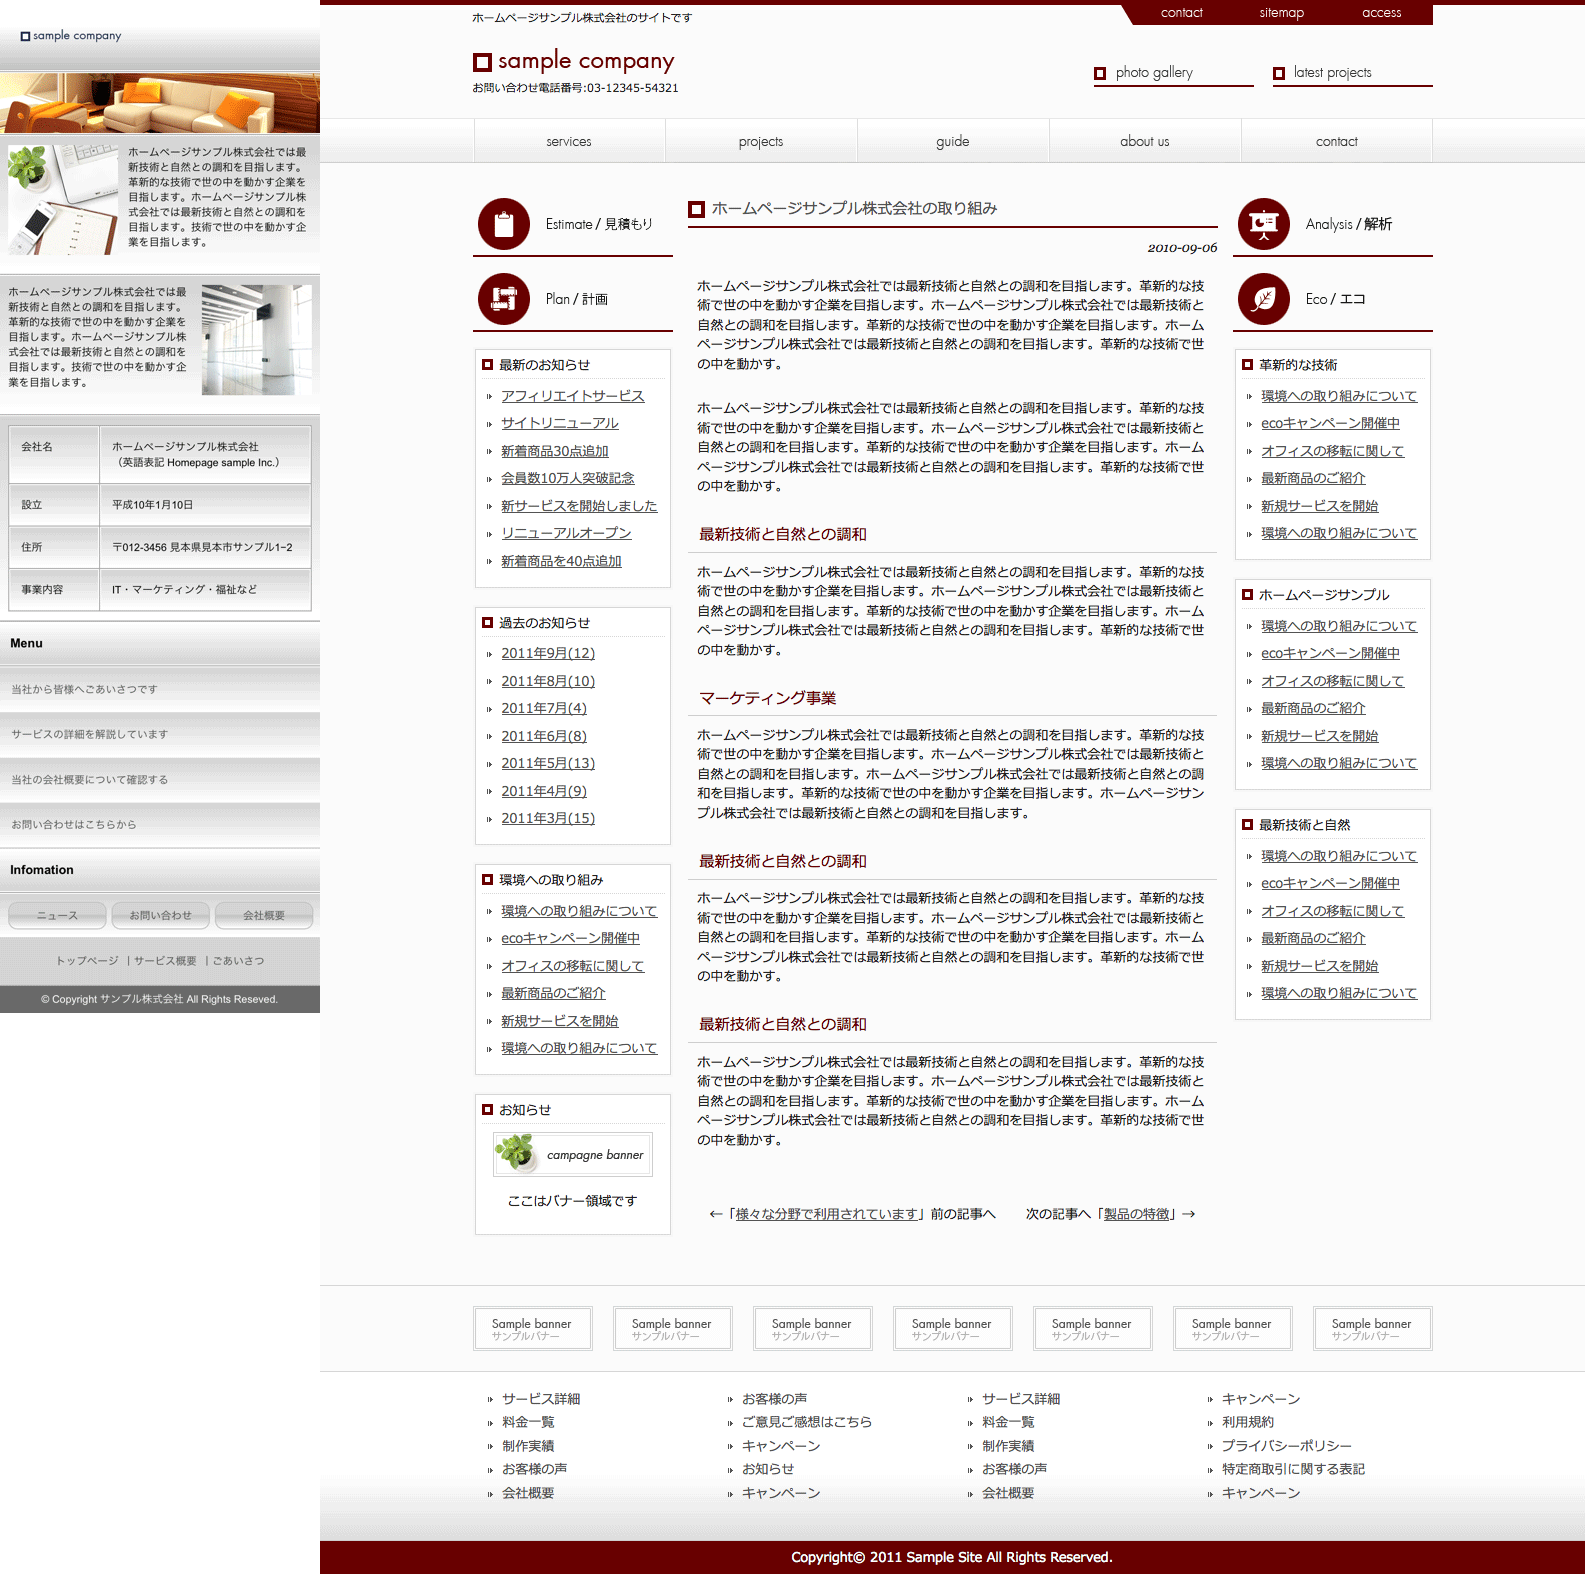Click the square icon beside latest projects
The image size is (1585, 1574).
pos(1279,73)
